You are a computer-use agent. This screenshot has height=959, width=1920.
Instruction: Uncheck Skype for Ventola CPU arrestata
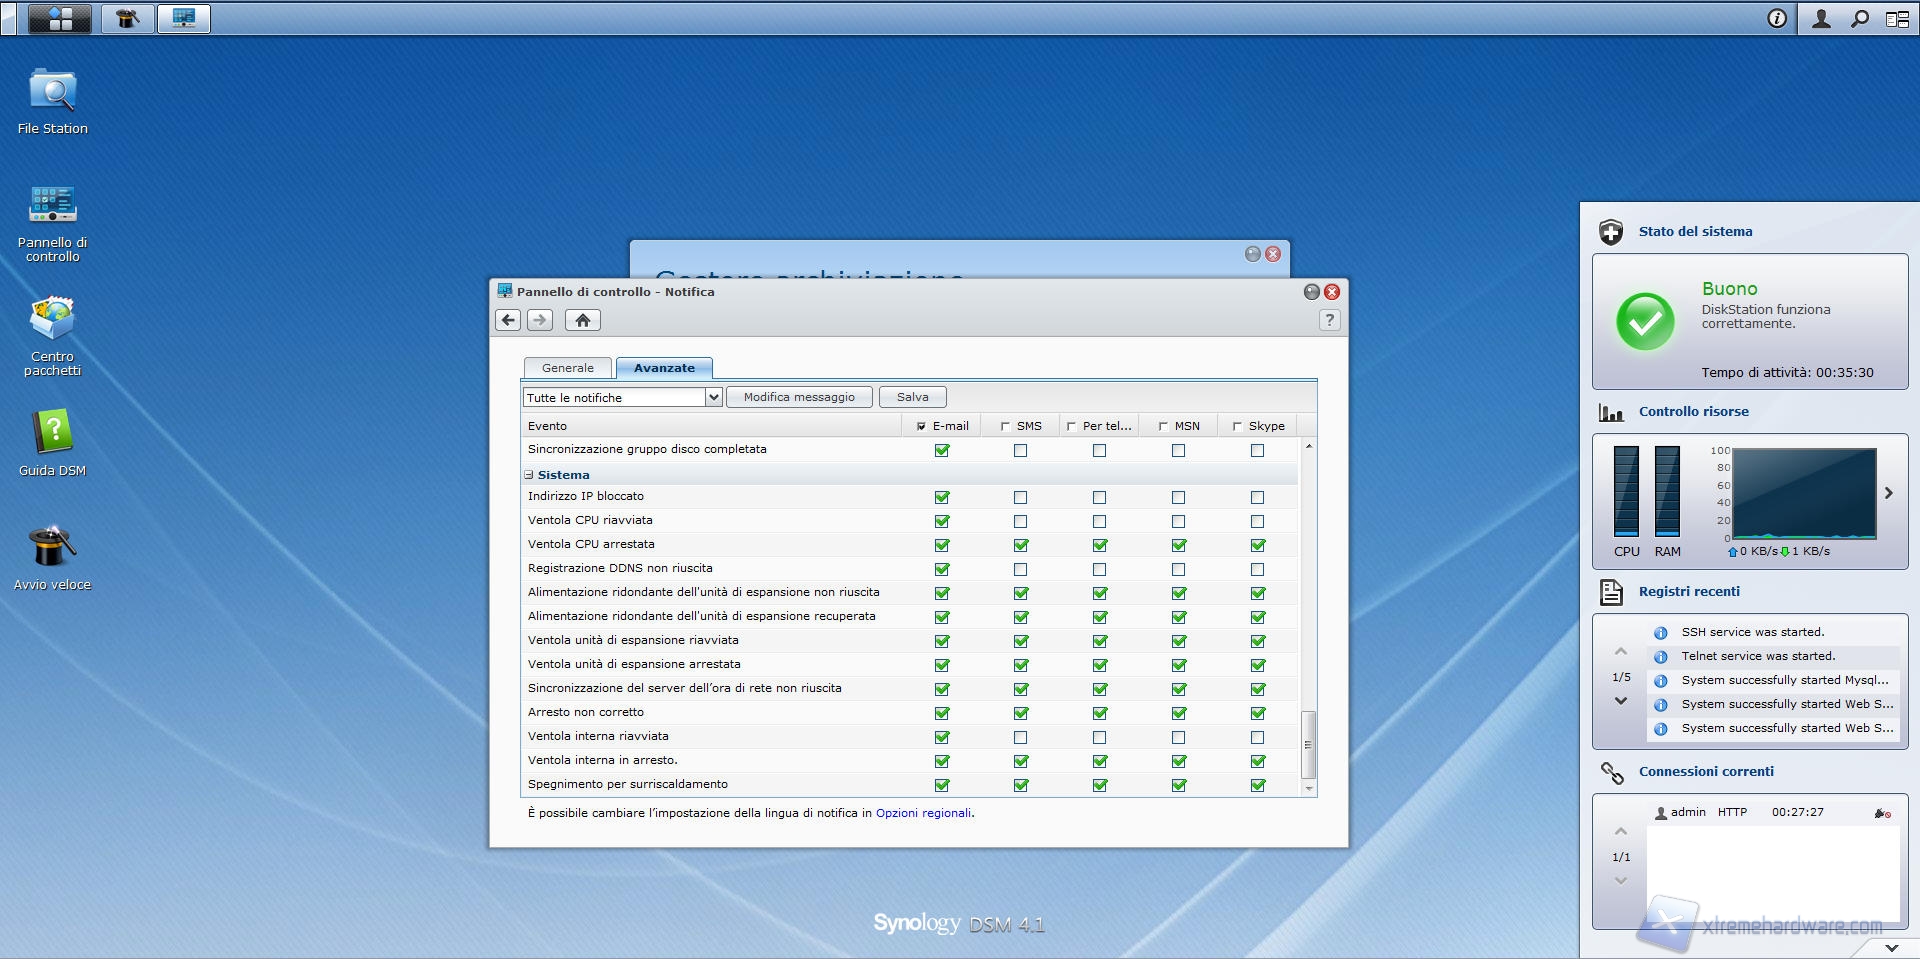tap(1257, 545)
